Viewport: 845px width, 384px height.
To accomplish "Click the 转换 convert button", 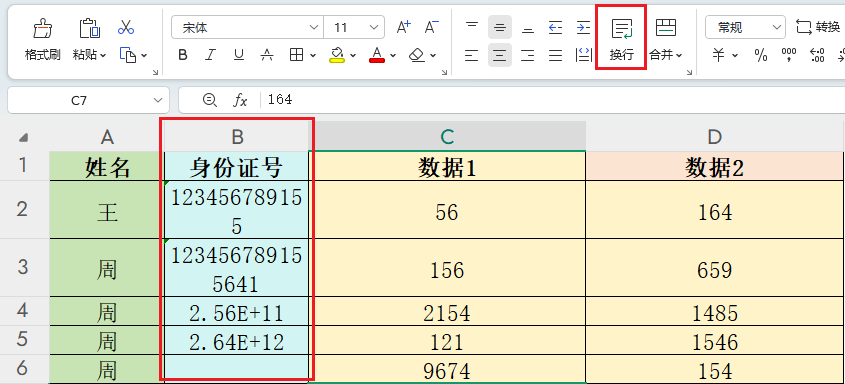I will (x=818, y=27).
